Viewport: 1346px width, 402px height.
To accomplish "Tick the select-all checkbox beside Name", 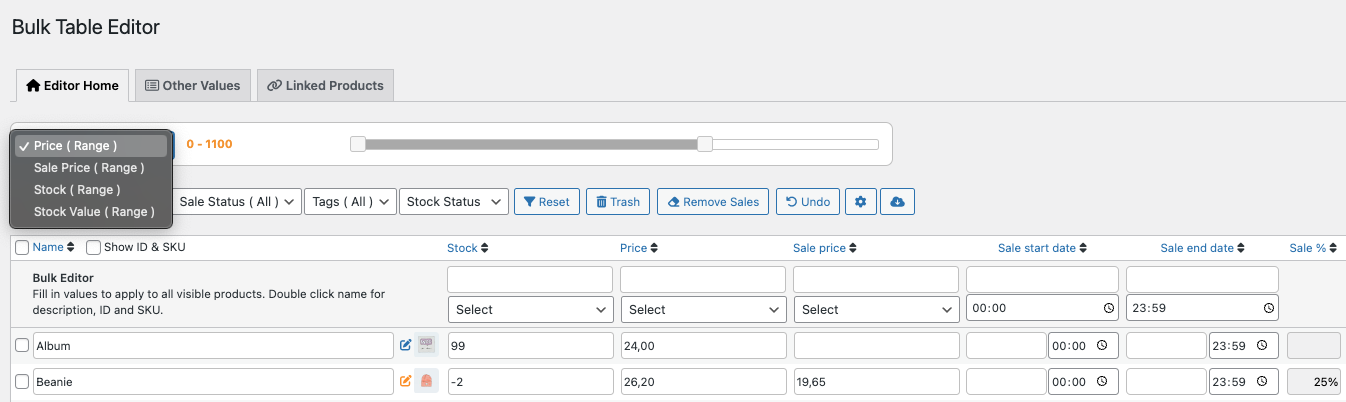I will 22,247.
